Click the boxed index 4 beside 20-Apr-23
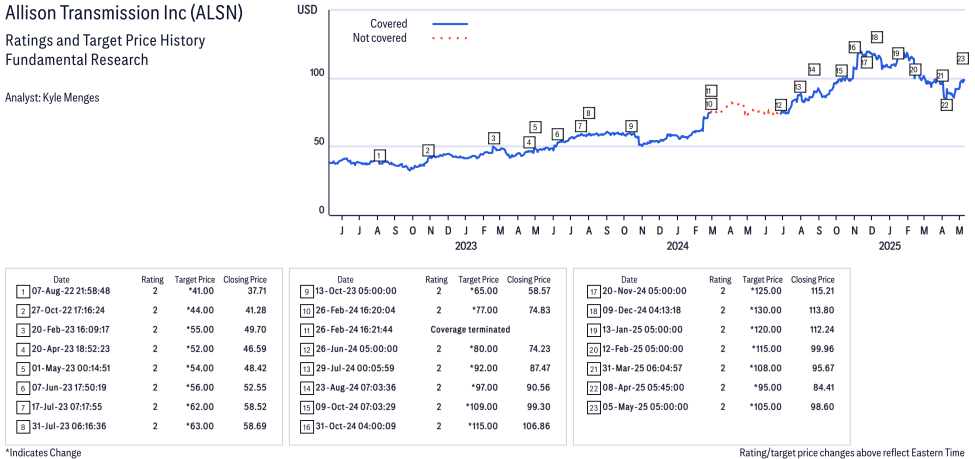 point(22,349)
